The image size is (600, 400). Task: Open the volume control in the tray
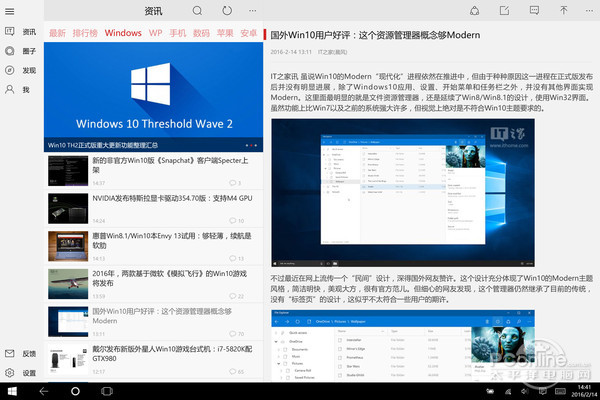525,391
